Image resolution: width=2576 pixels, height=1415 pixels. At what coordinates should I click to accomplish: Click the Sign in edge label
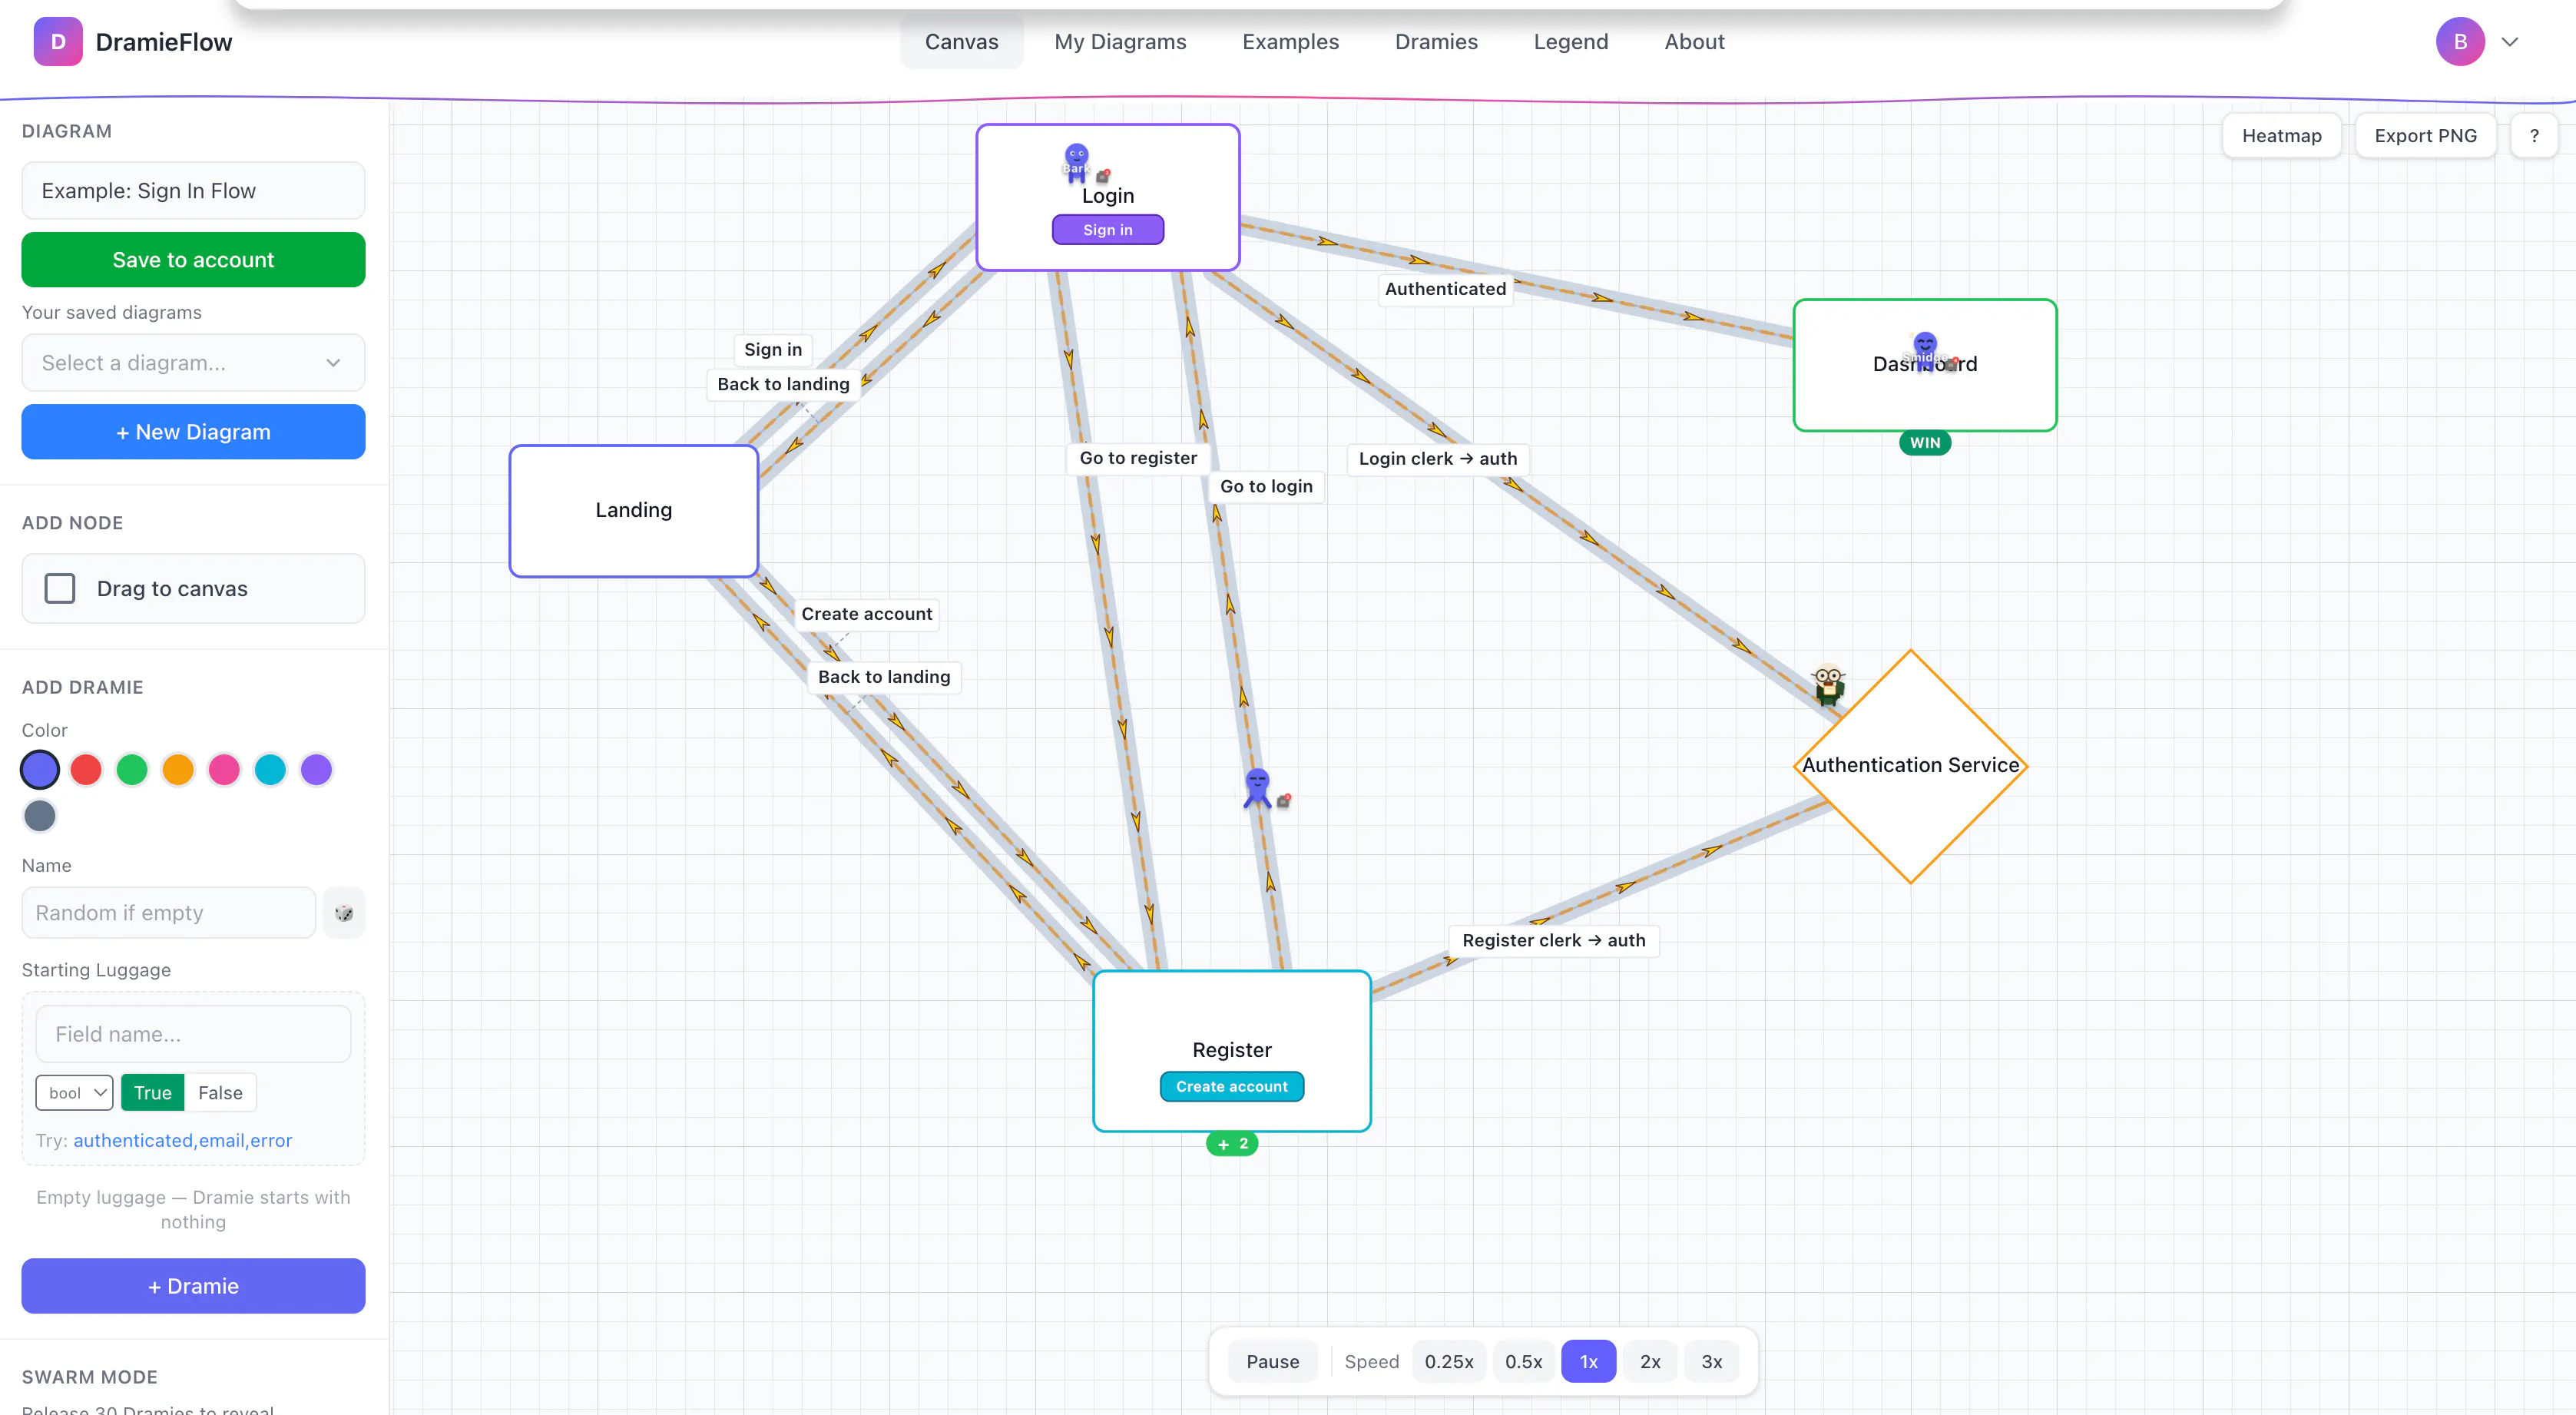tap(772, 349)
